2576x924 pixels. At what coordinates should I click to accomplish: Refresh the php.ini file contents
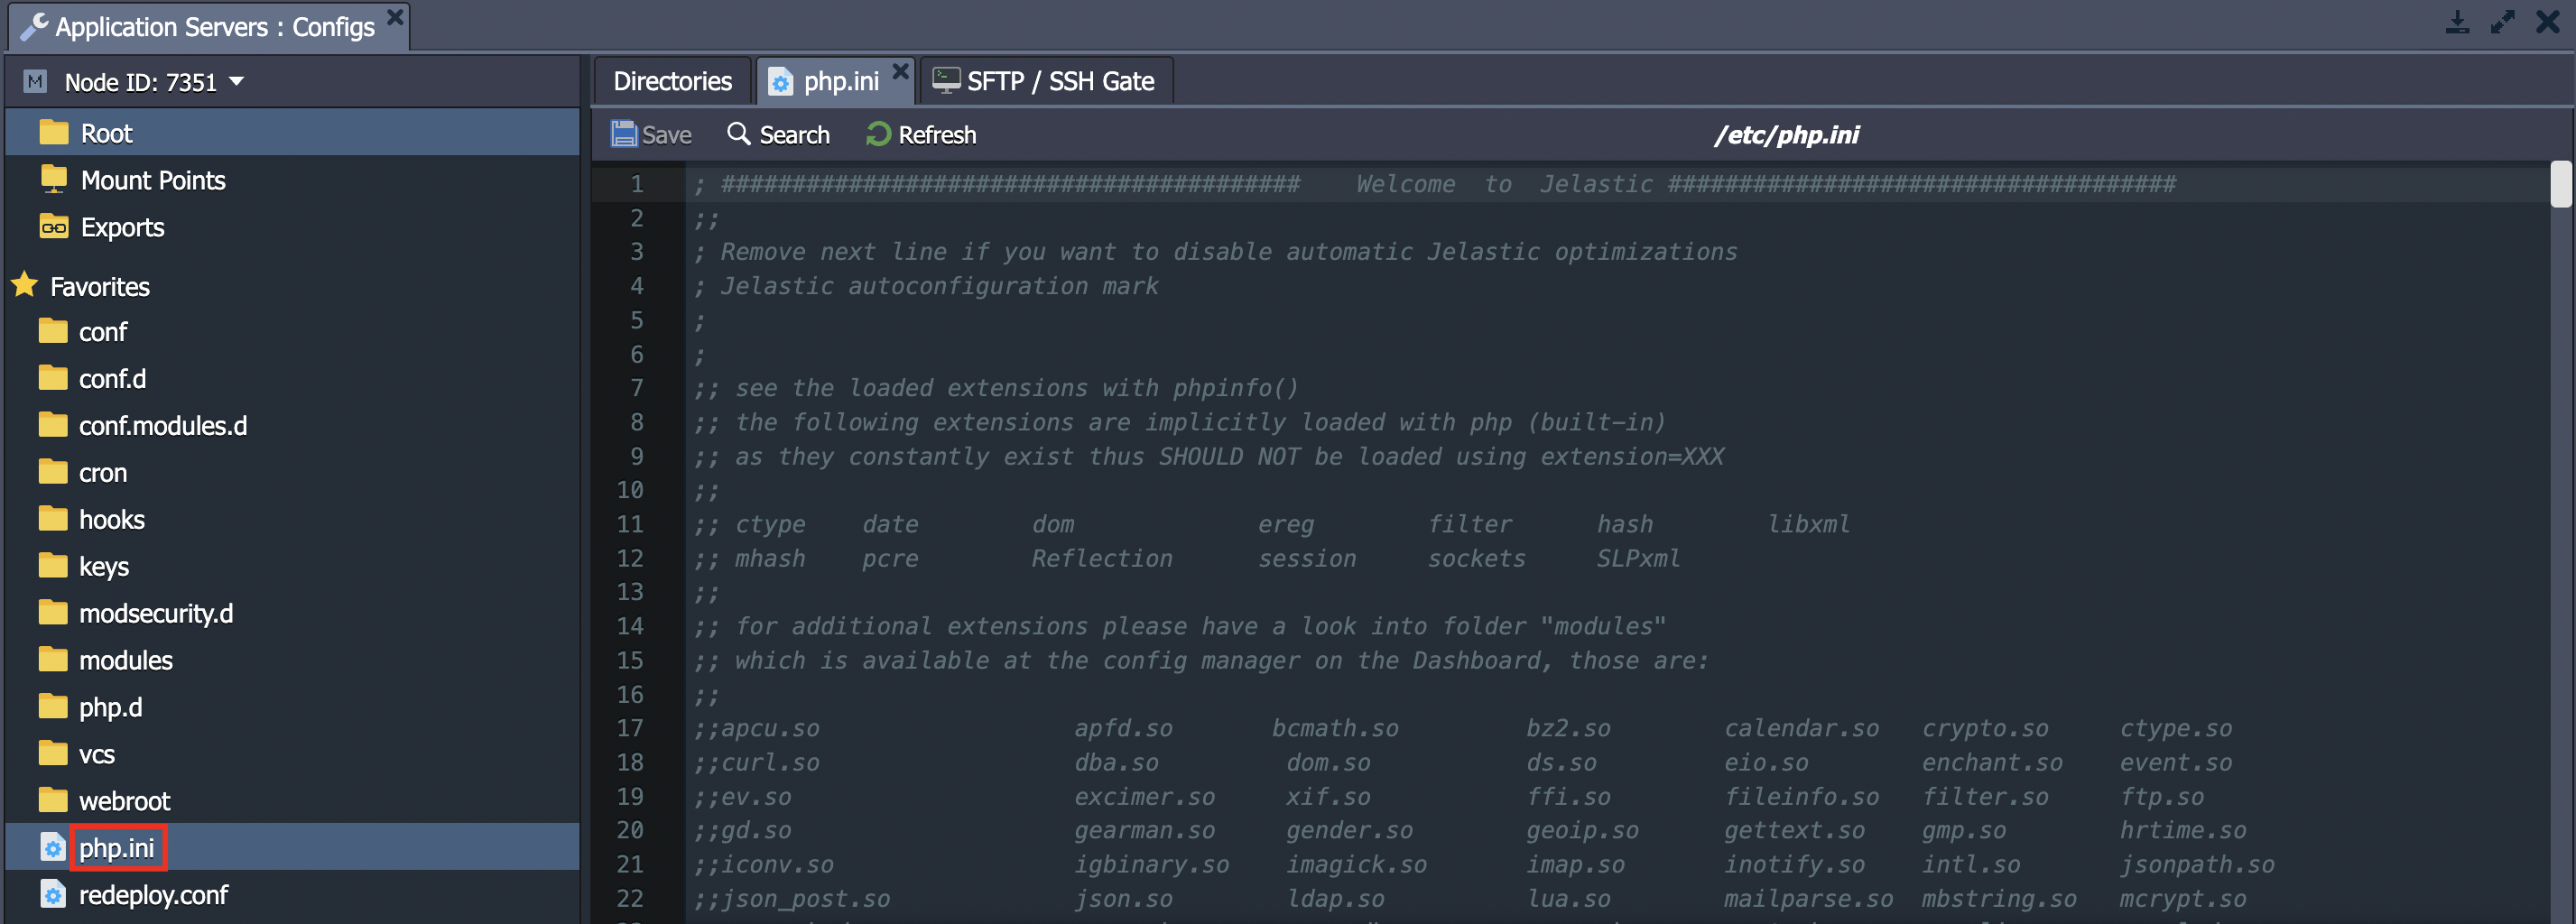[x=921, y=134]
